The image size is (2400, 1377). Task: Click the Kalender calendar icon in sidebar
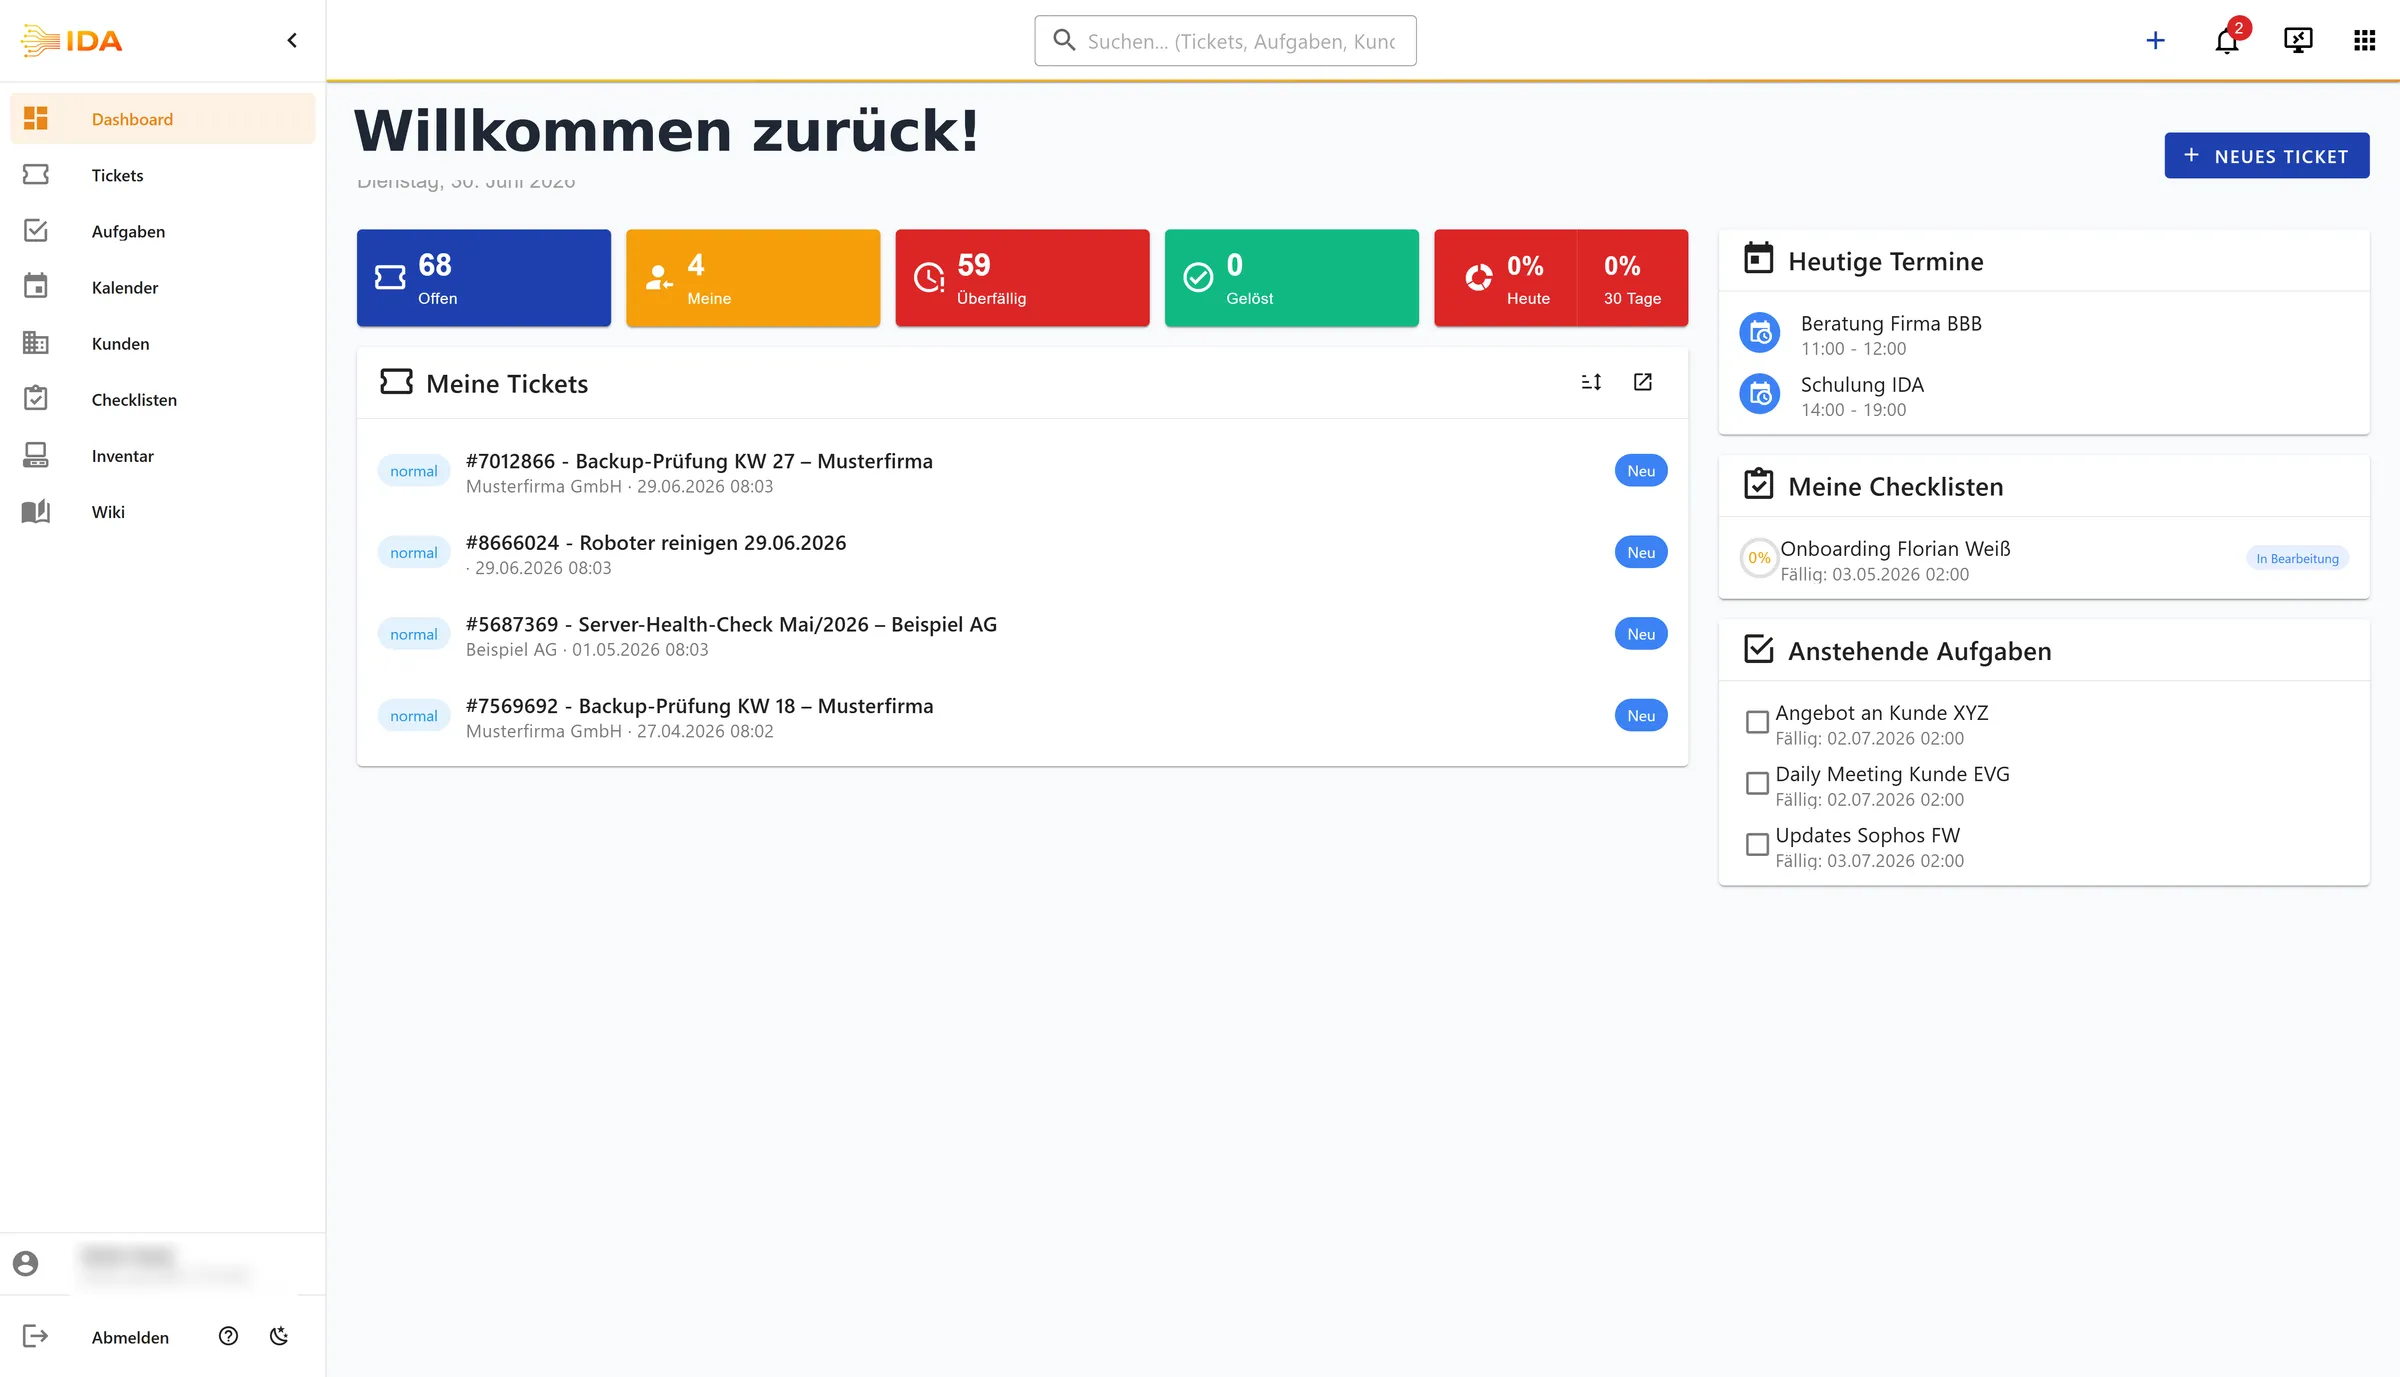(36, 286)
